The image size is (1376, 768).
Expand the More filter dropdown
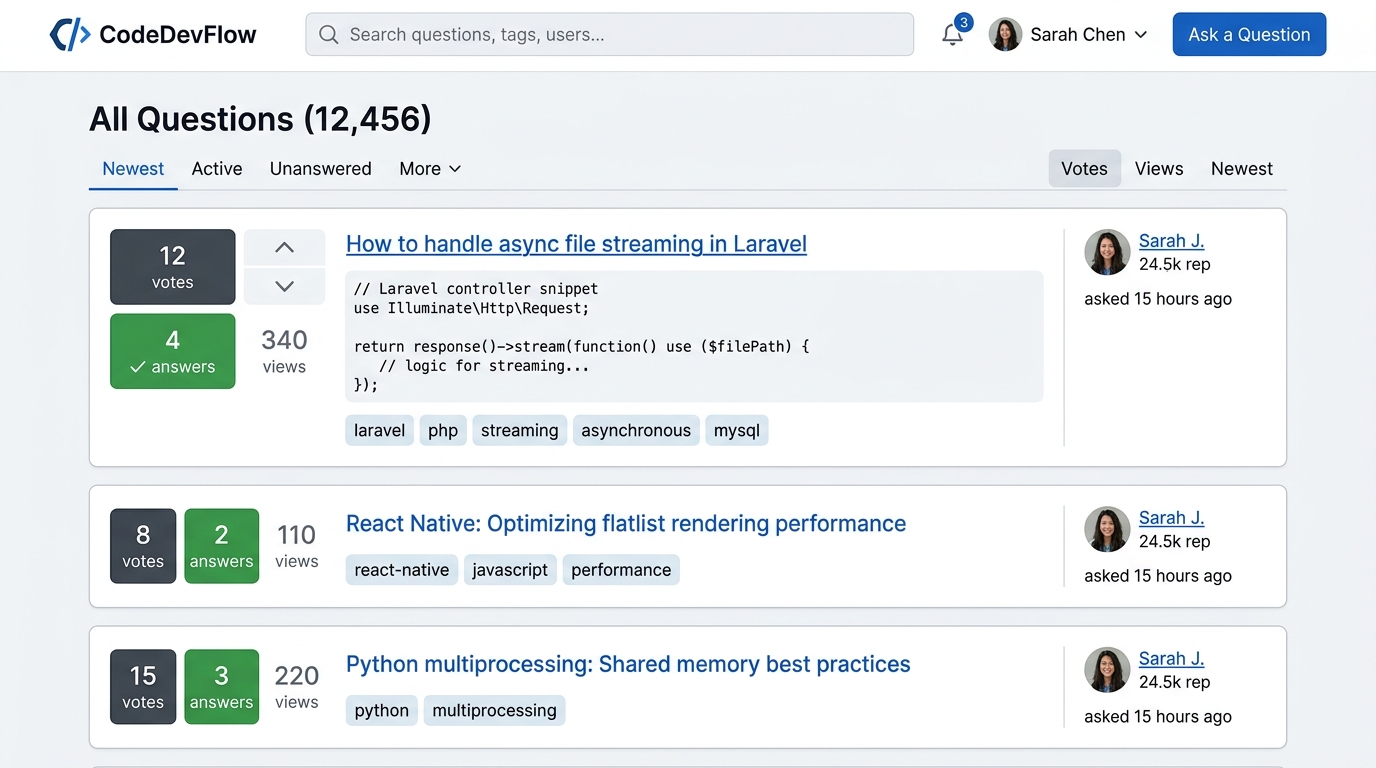point(430,169)
